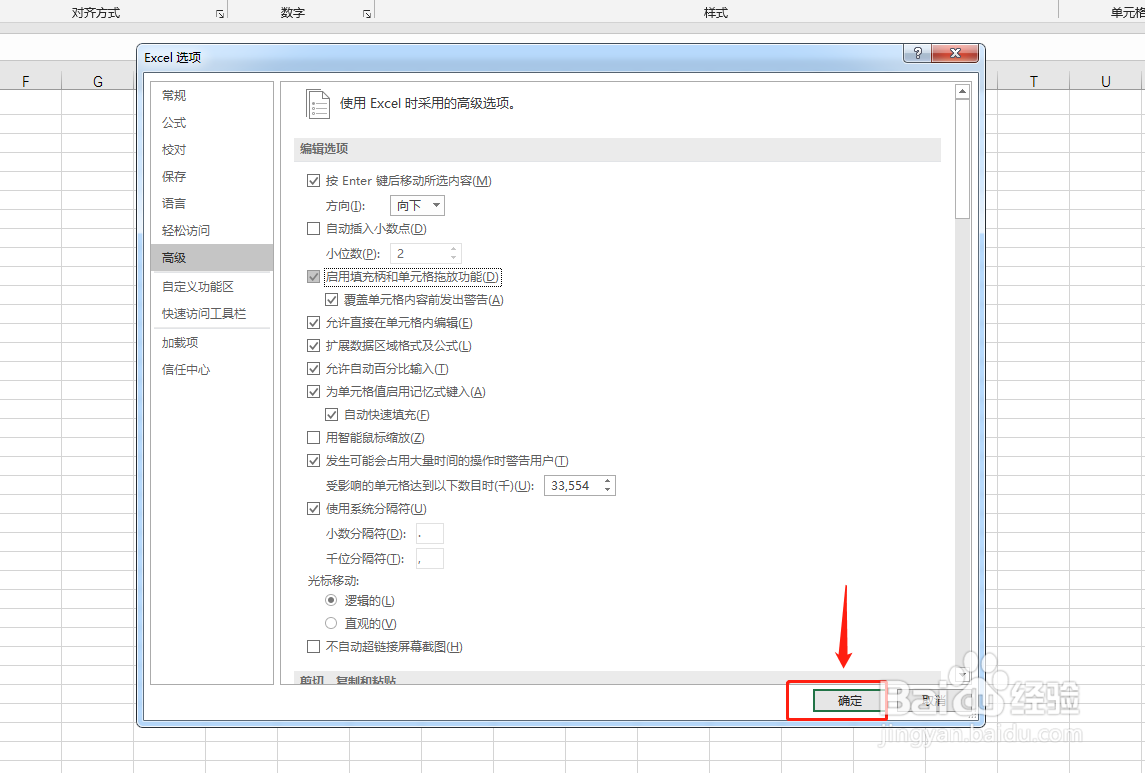Click the scroll-up arrow of options list

[962, 91]
